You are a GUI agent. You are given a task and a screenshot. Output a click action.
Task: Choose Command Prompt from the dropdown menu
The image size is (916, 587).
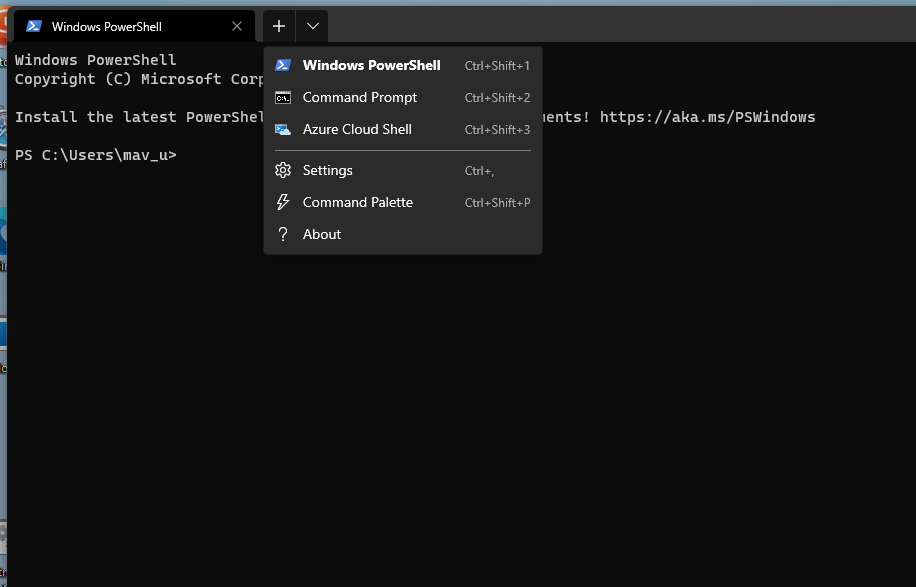click(x=359, y=97)
